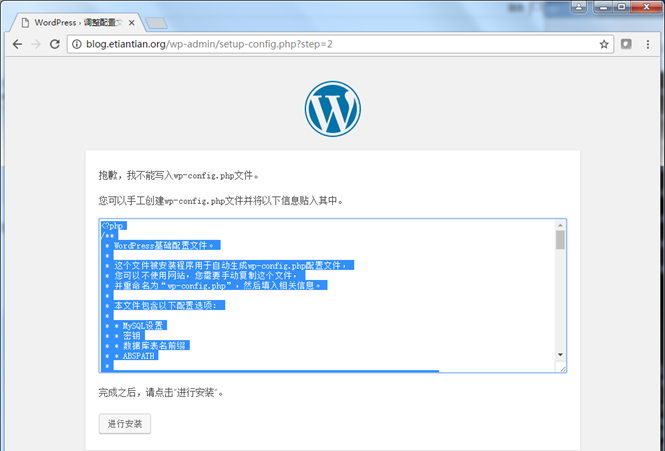Image resolution: width=665 pixels, height=451 pixels.
Task: Minimize the Chrome window
Action: coord(603,6)
